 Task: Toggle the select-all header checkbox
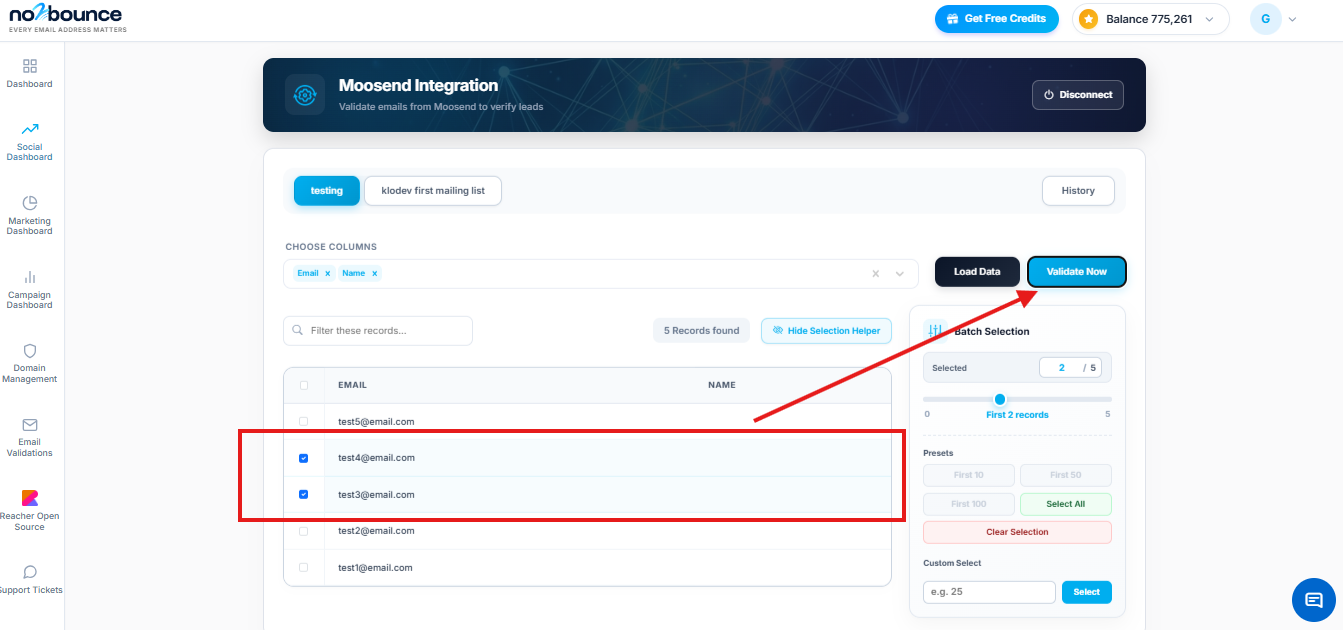pos(304,385)
